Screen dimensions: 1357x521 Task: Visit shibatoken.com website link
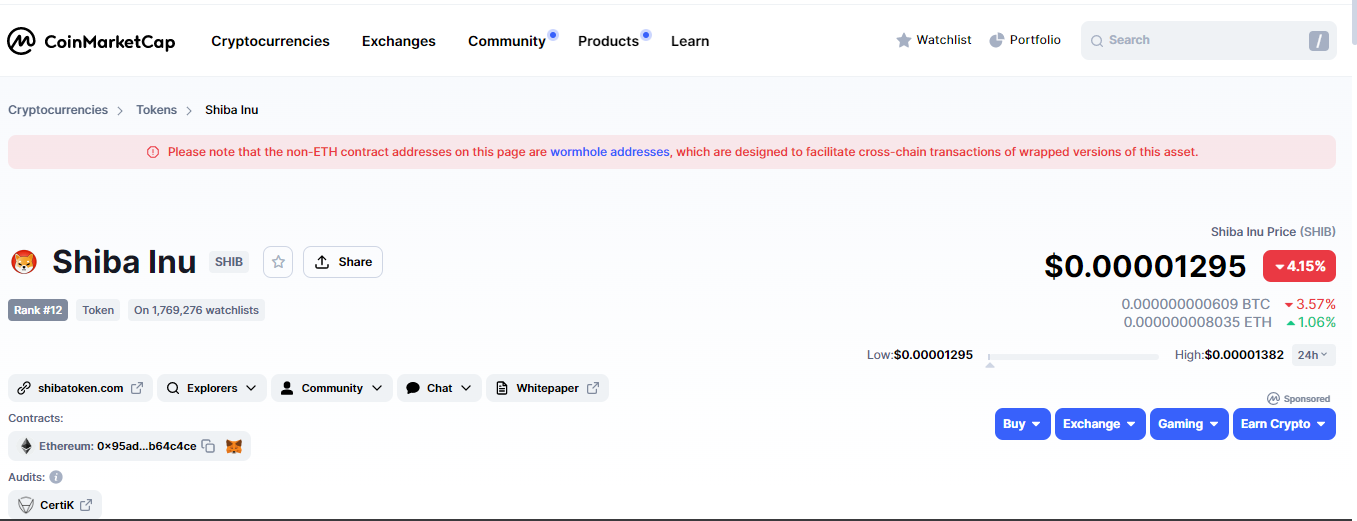pos(80,388)
